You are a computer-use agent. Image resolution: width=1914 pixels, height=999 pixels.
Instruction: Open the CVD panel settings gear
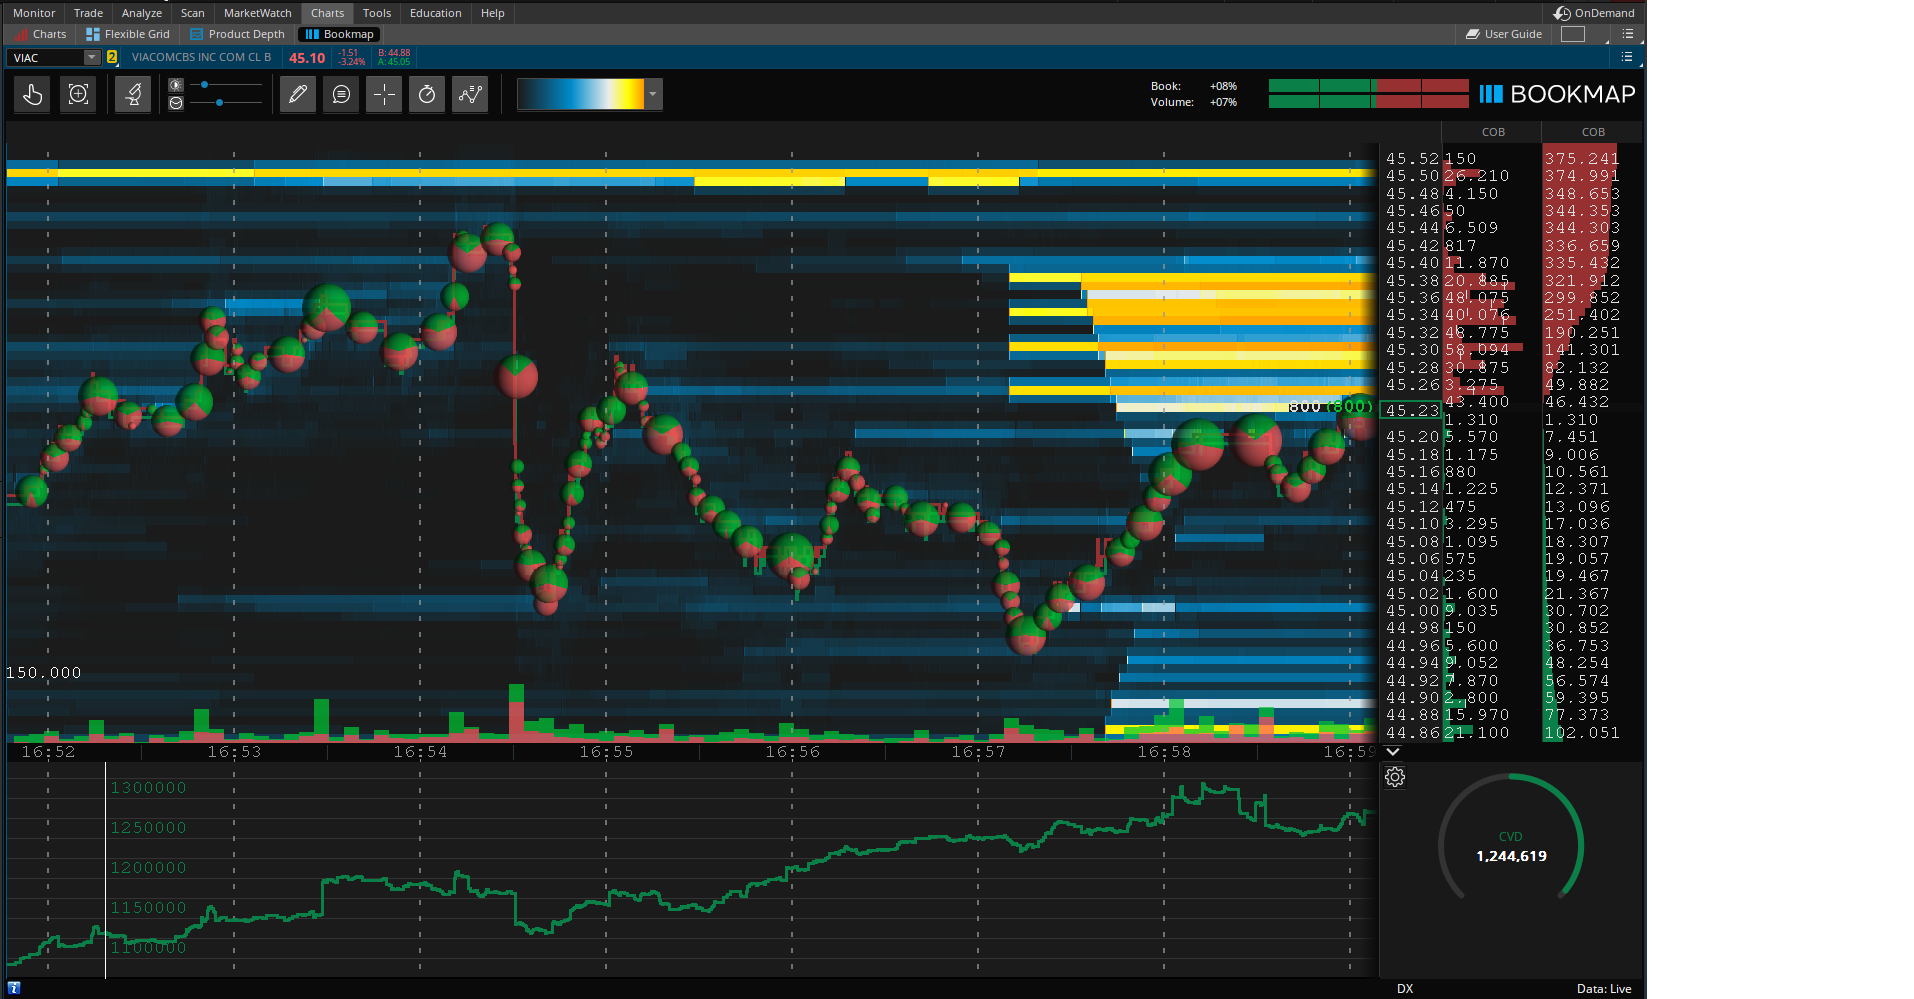[1395, 777]
